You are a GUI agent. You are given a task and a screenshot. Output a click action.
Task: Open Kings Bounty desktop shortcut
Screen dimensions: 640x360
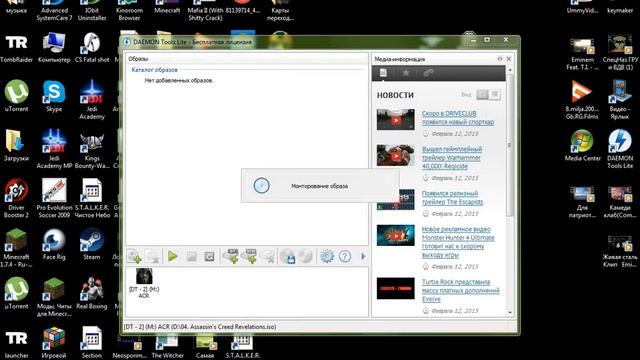tap(92, 149)
